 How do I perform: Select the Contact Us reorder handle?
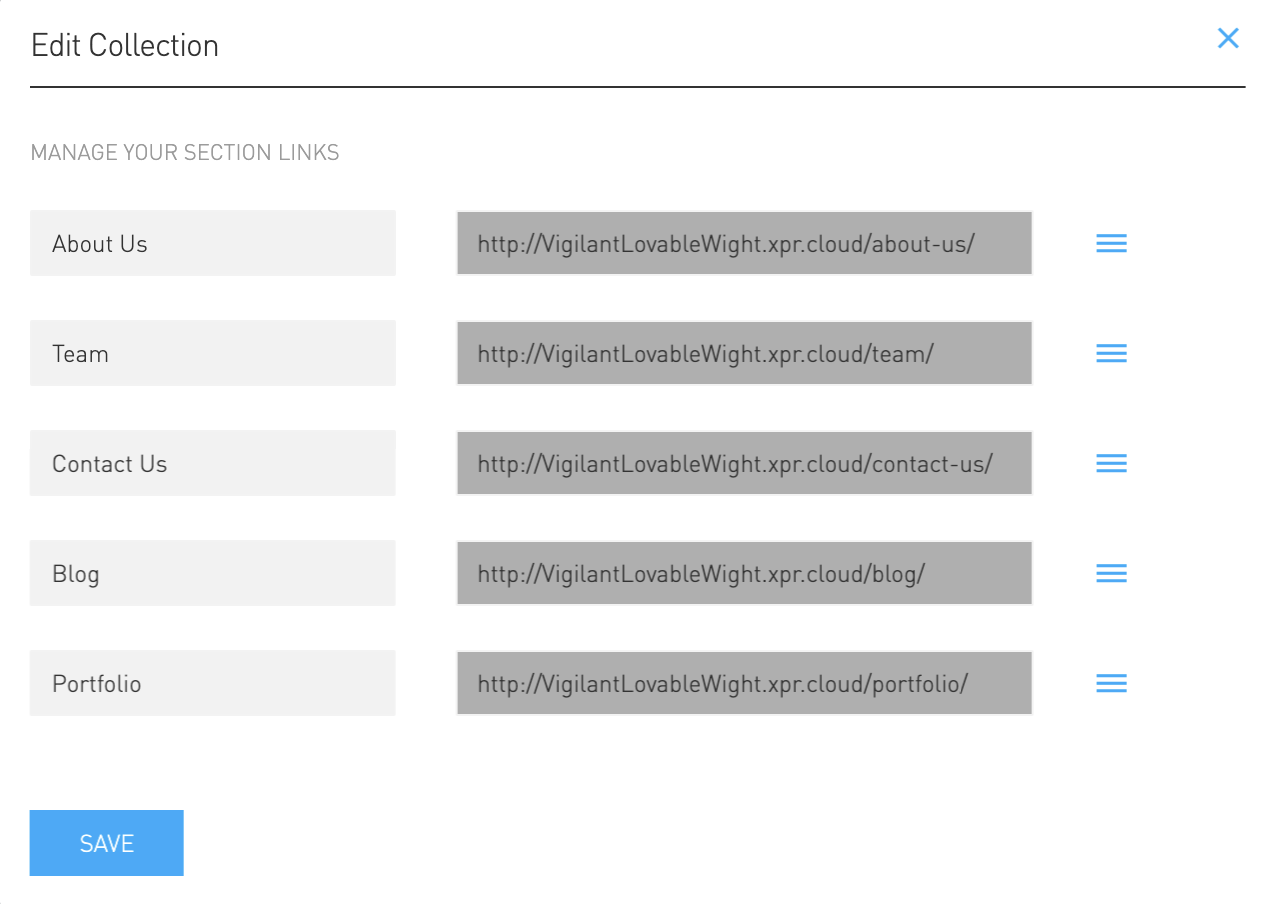tap(1111, 463)
